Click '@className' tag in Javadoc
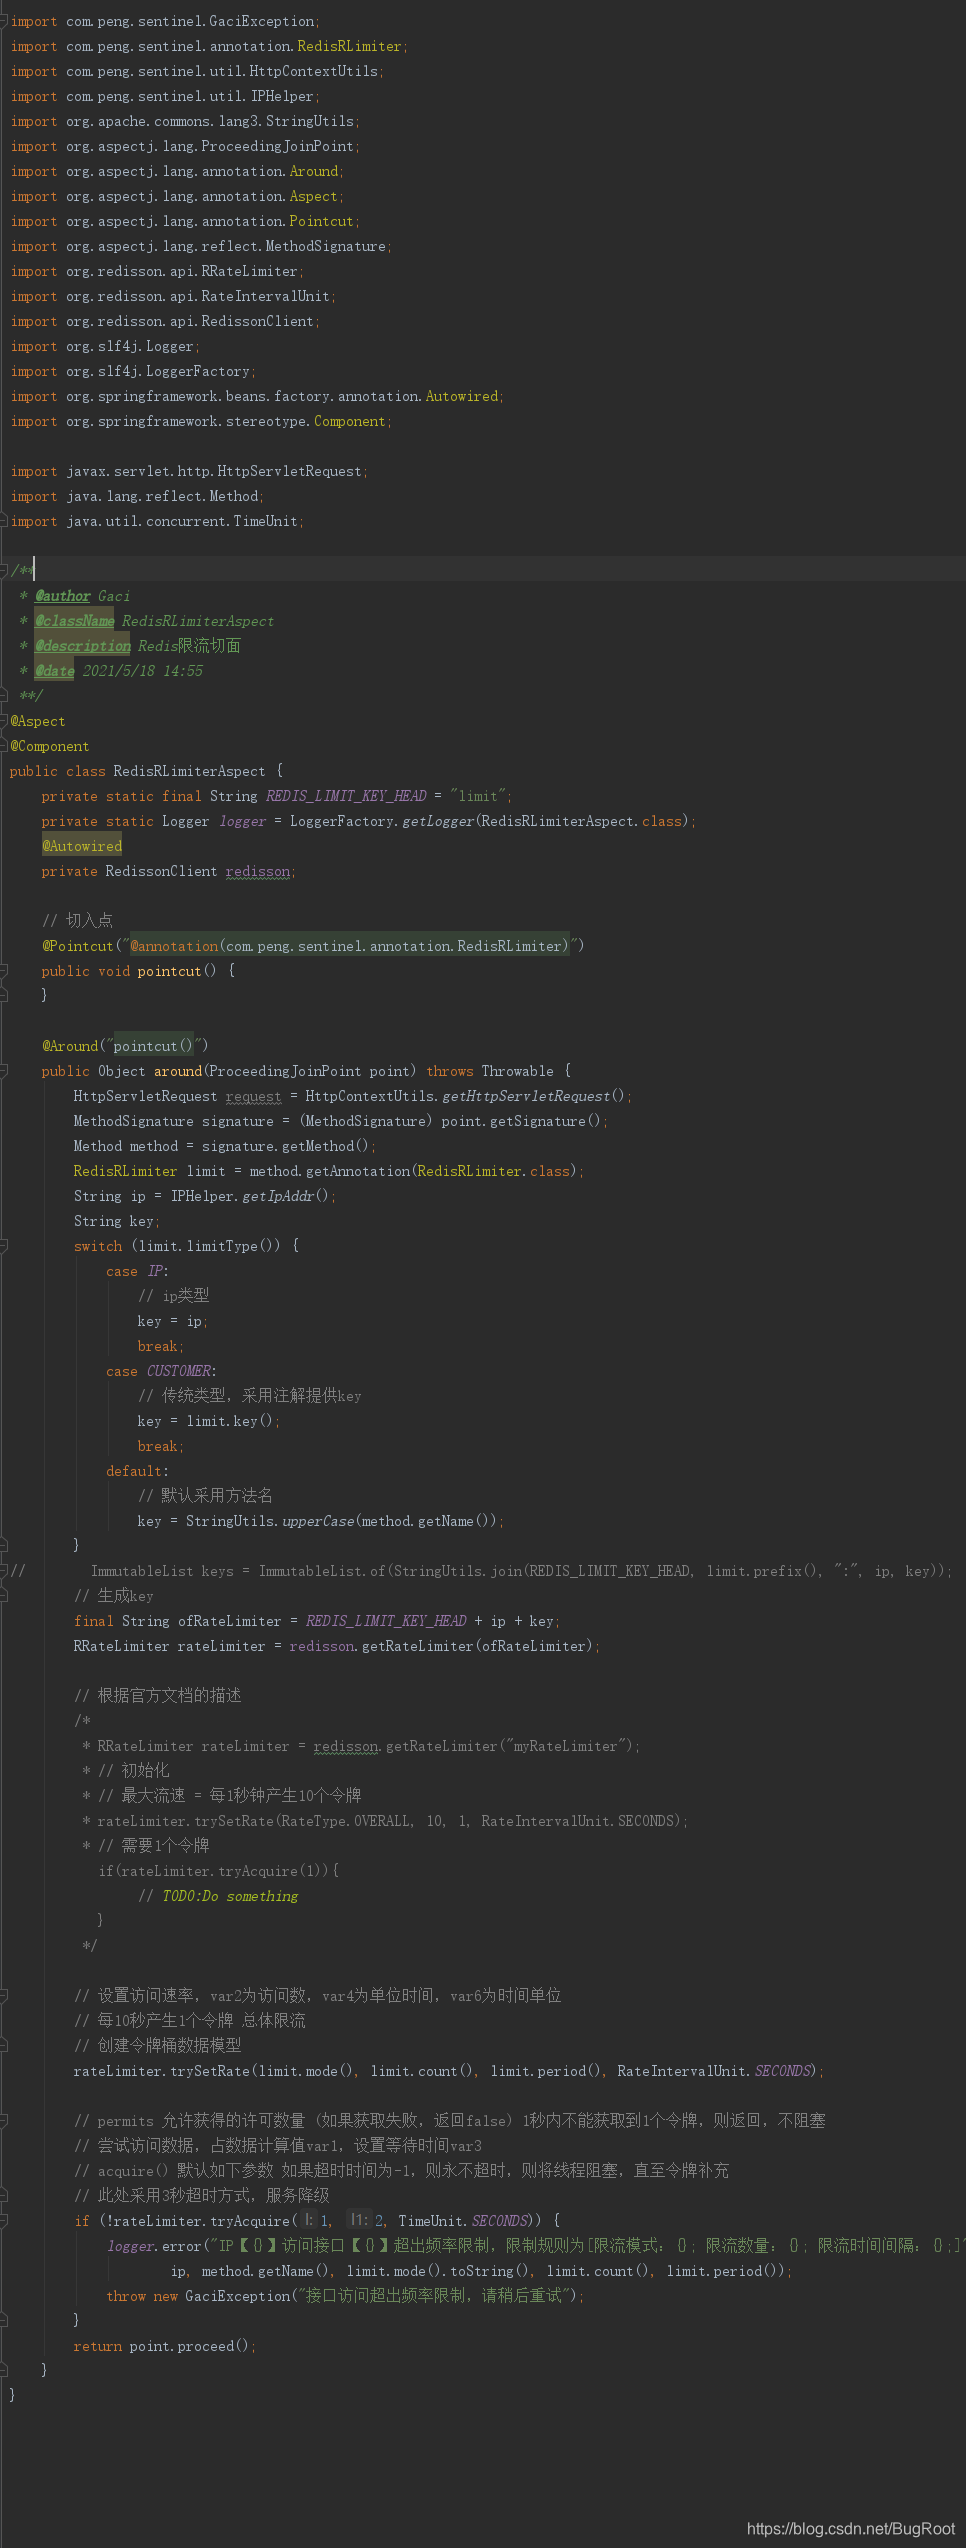 click(x=75, y=621)
